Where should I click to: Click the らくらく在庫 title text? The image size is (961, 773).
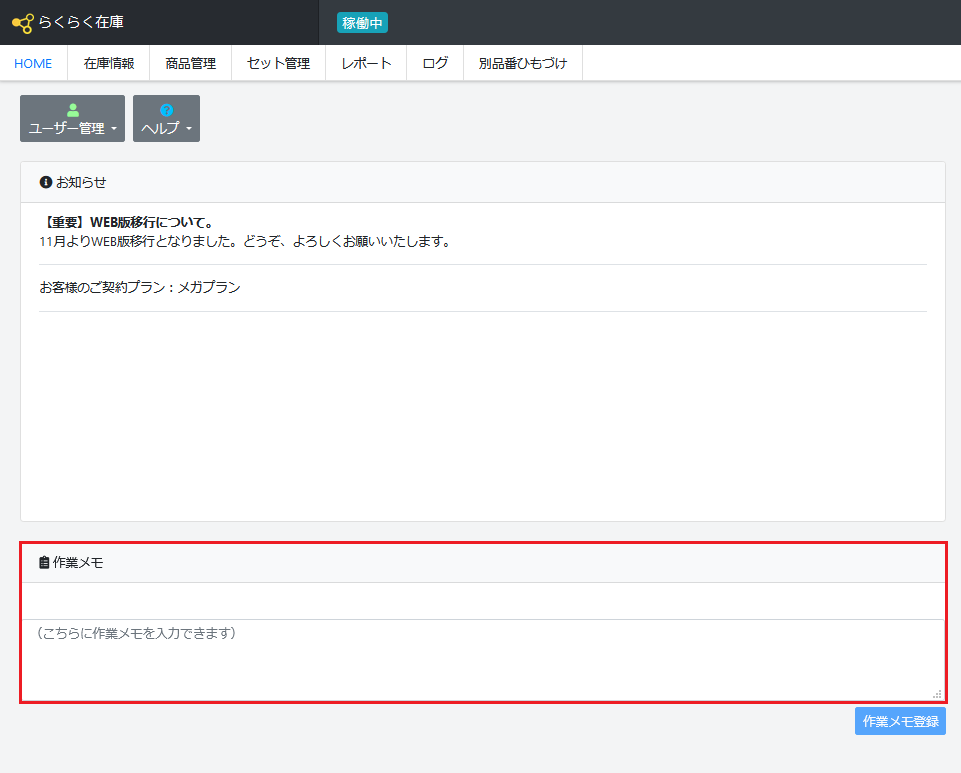click(81, 23)
